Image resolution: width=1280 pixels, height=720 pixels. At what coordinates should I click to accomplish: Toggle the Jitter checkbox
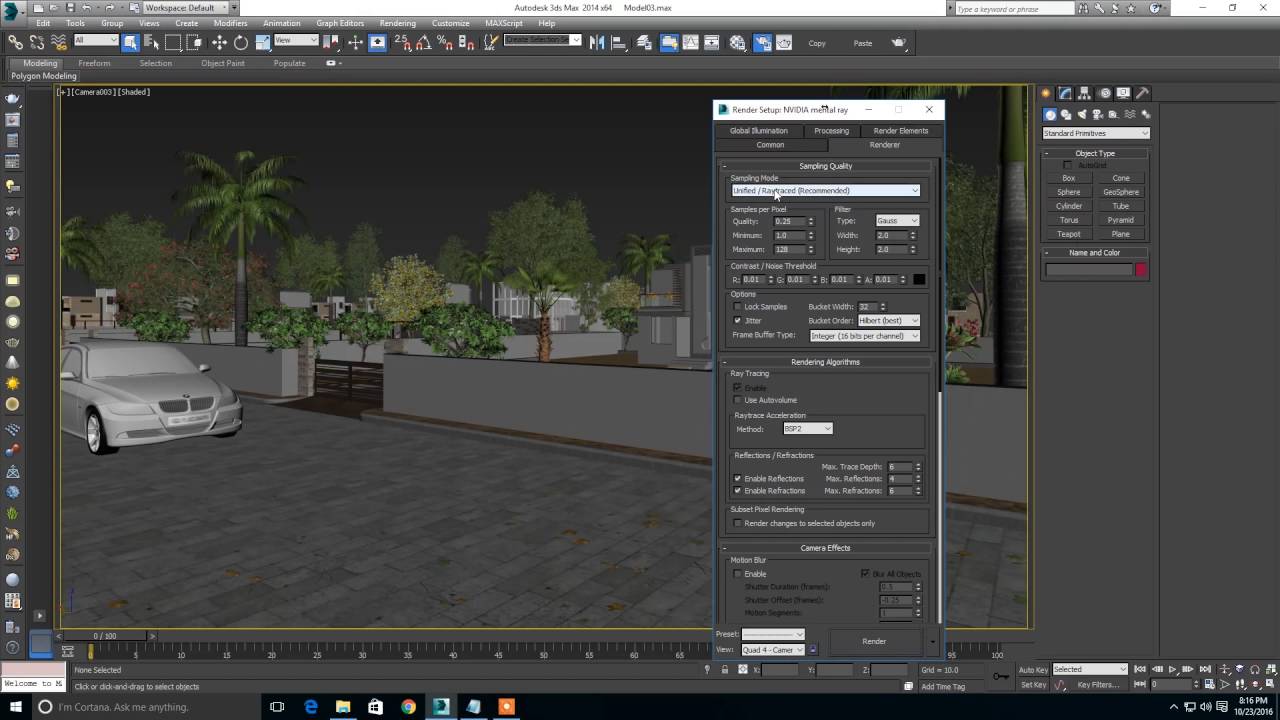[738, 321]
